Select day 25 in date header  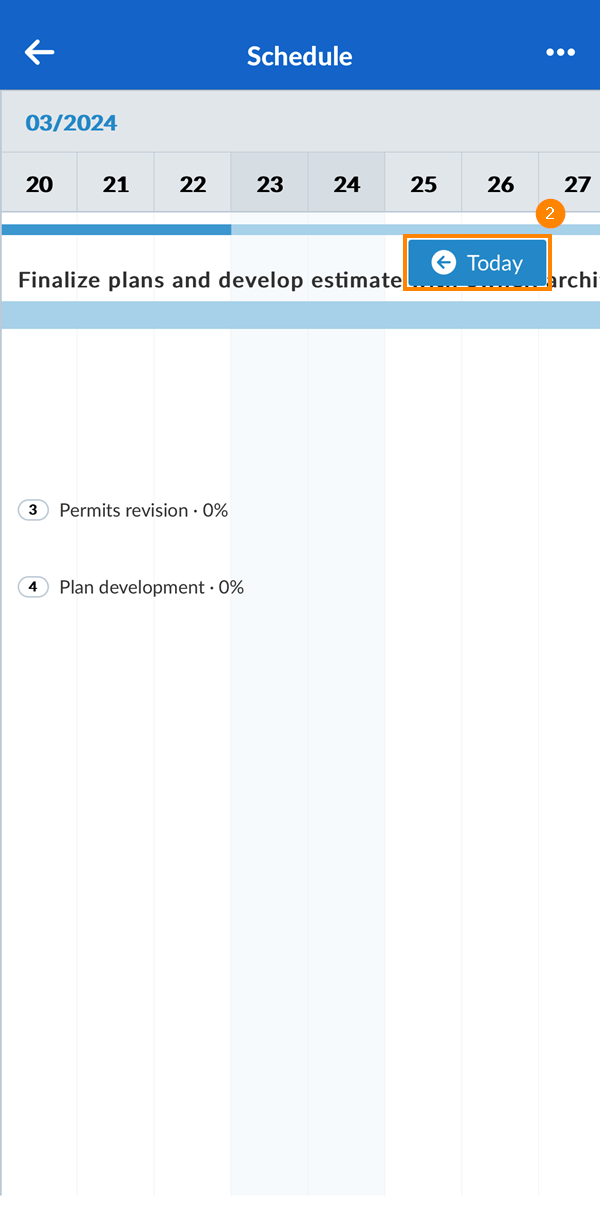coord(424,184)
